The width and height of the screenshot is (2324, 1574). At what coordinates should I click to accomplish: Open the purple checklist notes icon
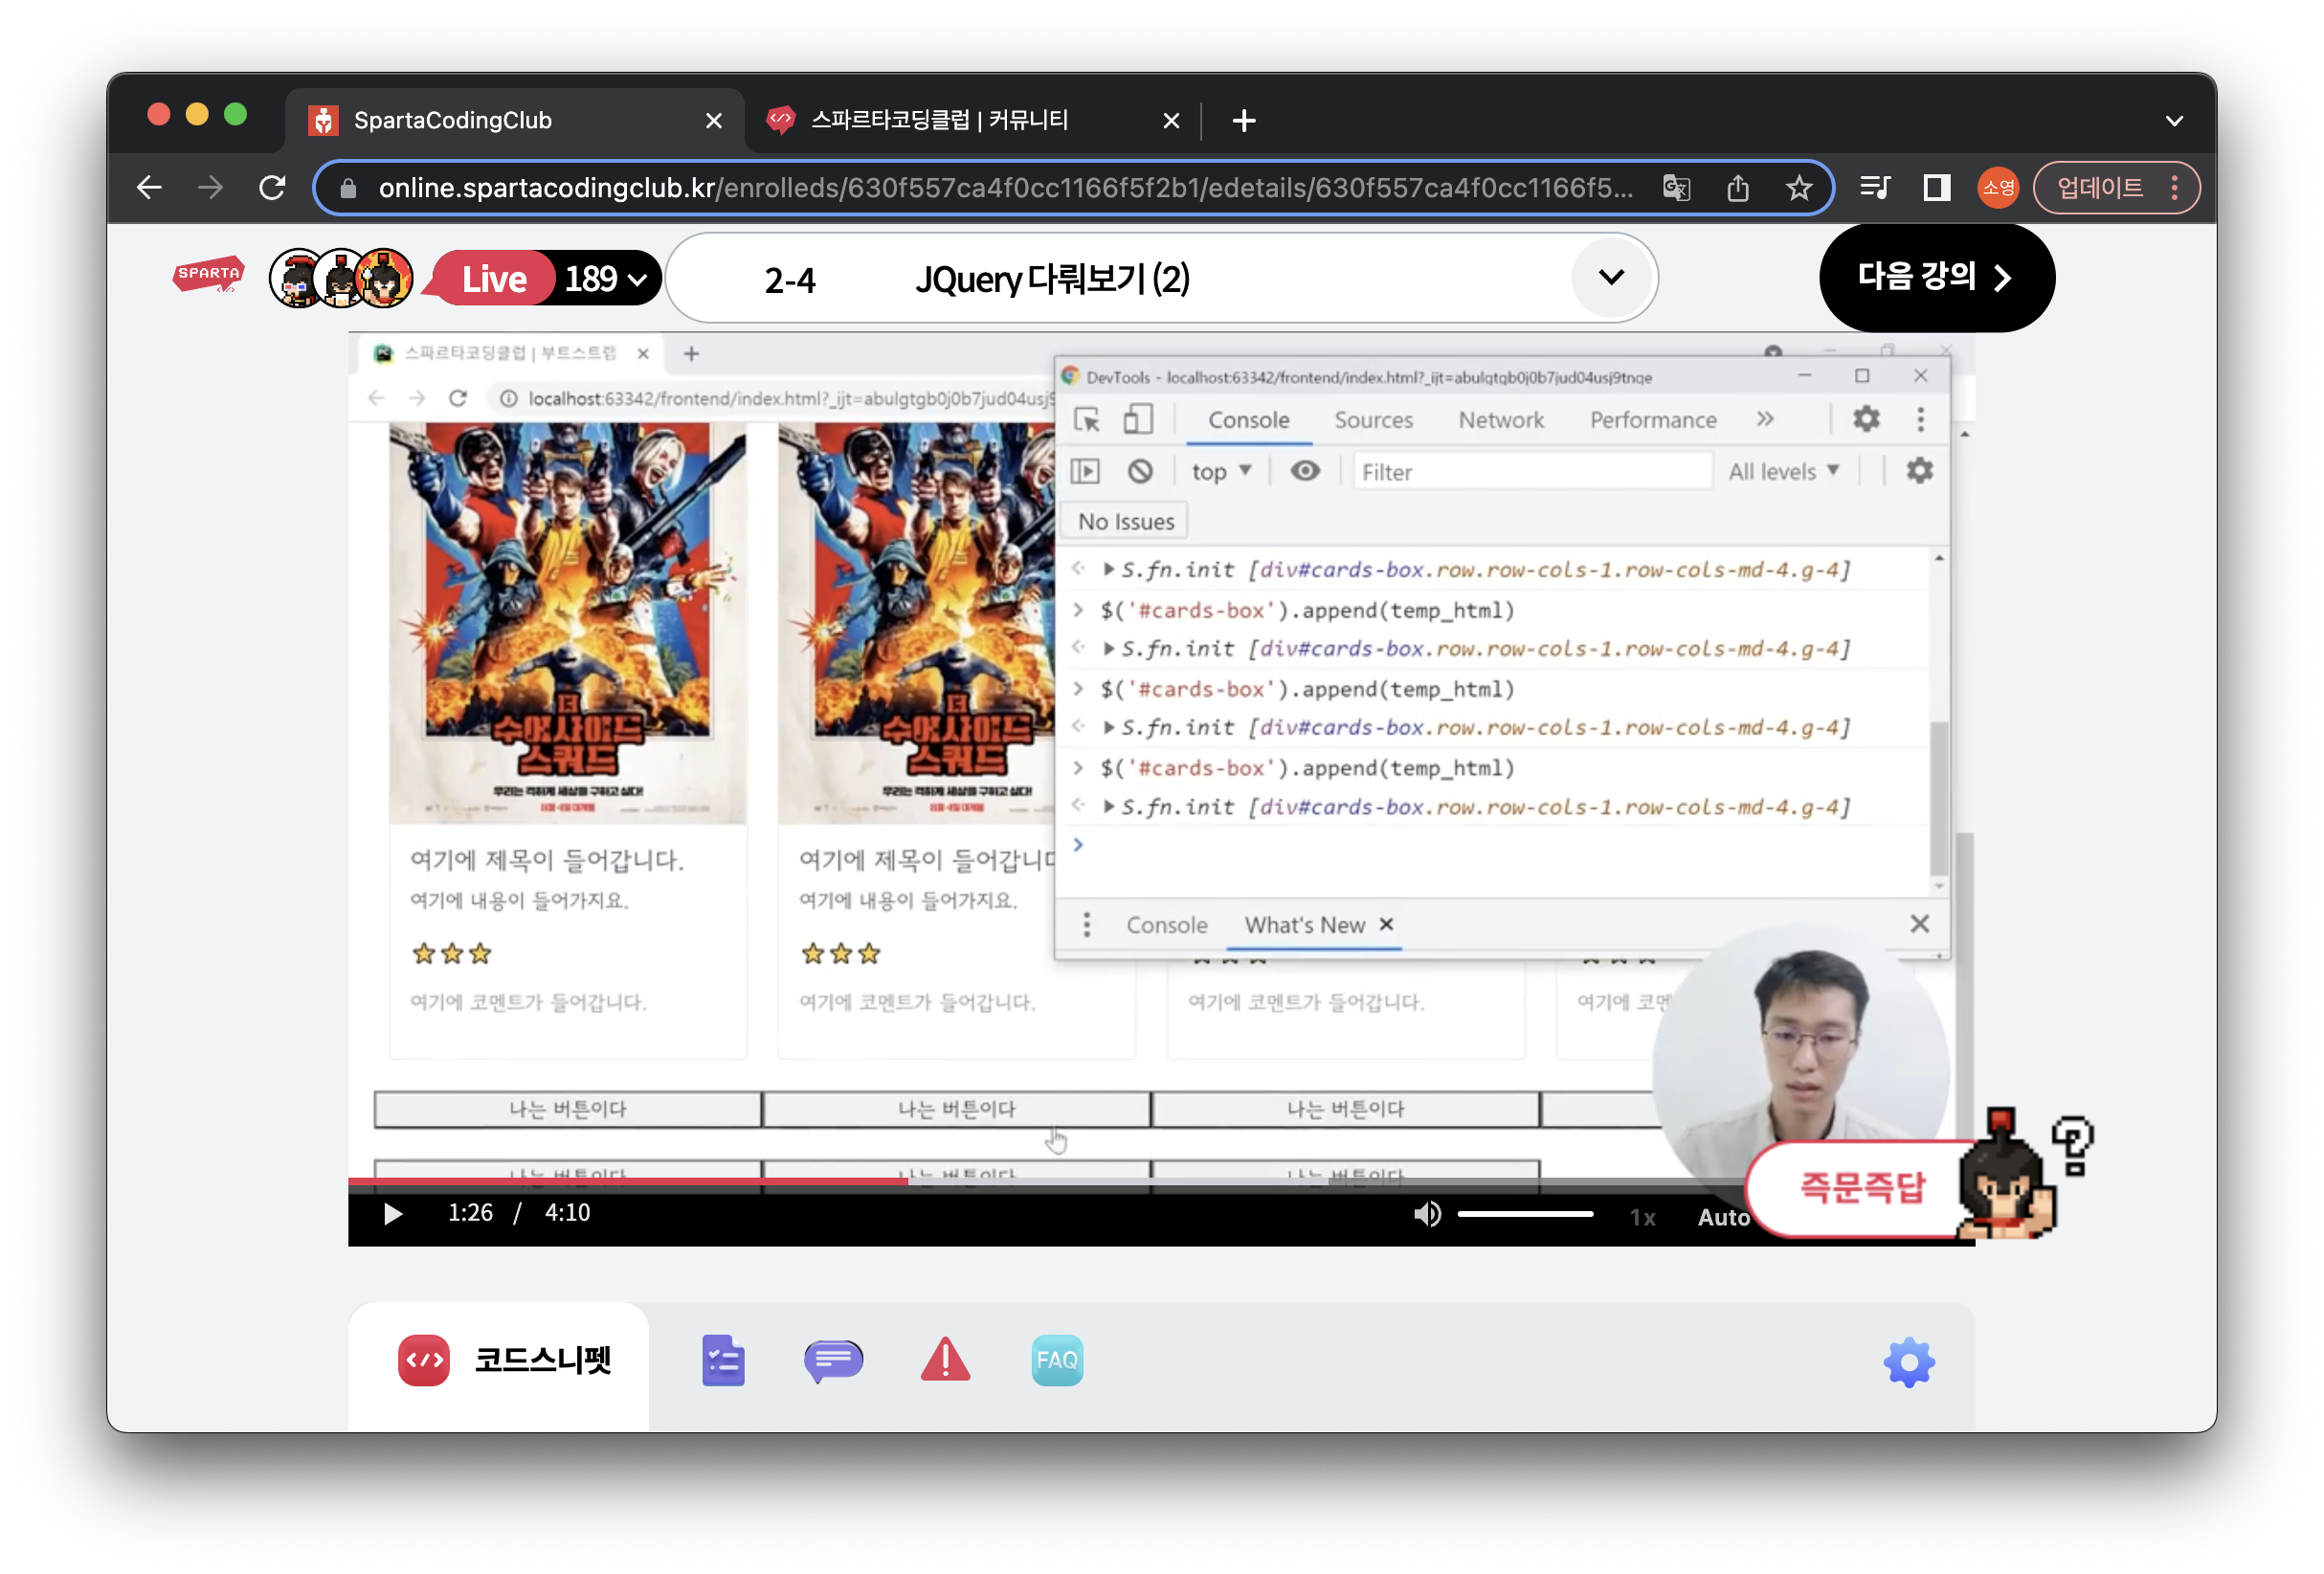tap(723, 1360)
